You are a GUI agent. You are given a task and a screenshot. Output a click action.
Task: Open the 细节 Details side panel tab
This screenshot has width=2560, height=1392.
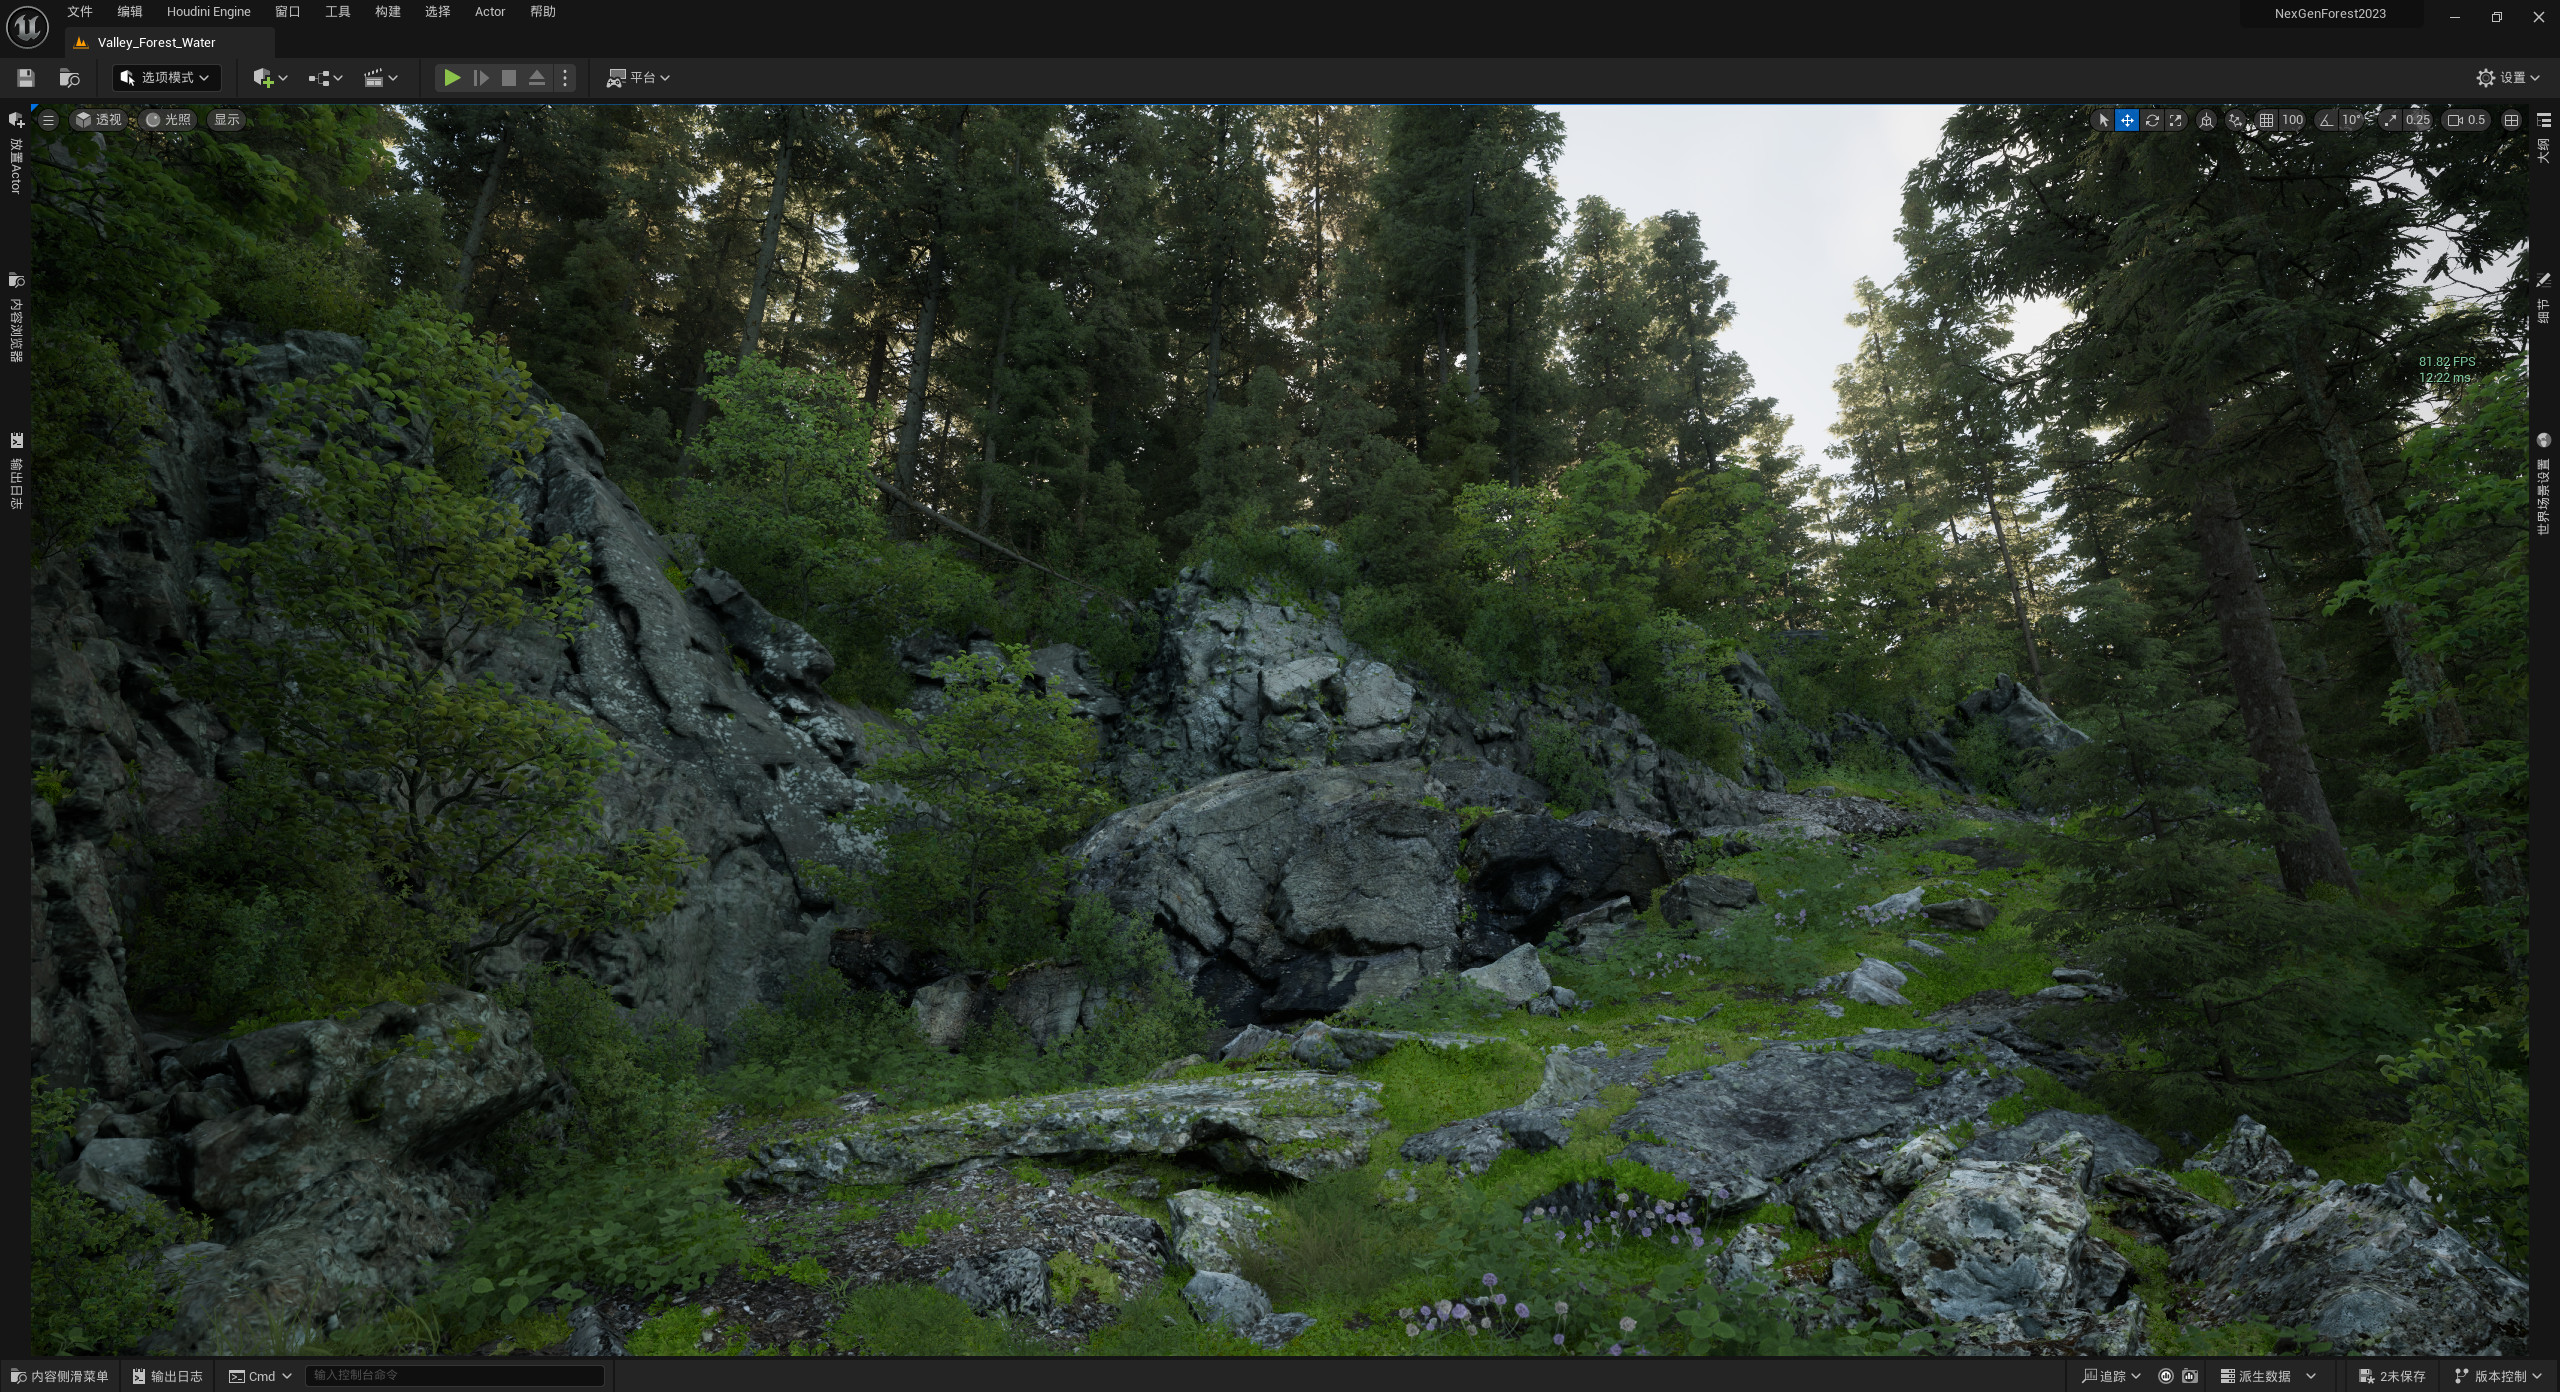(2544, 298)
